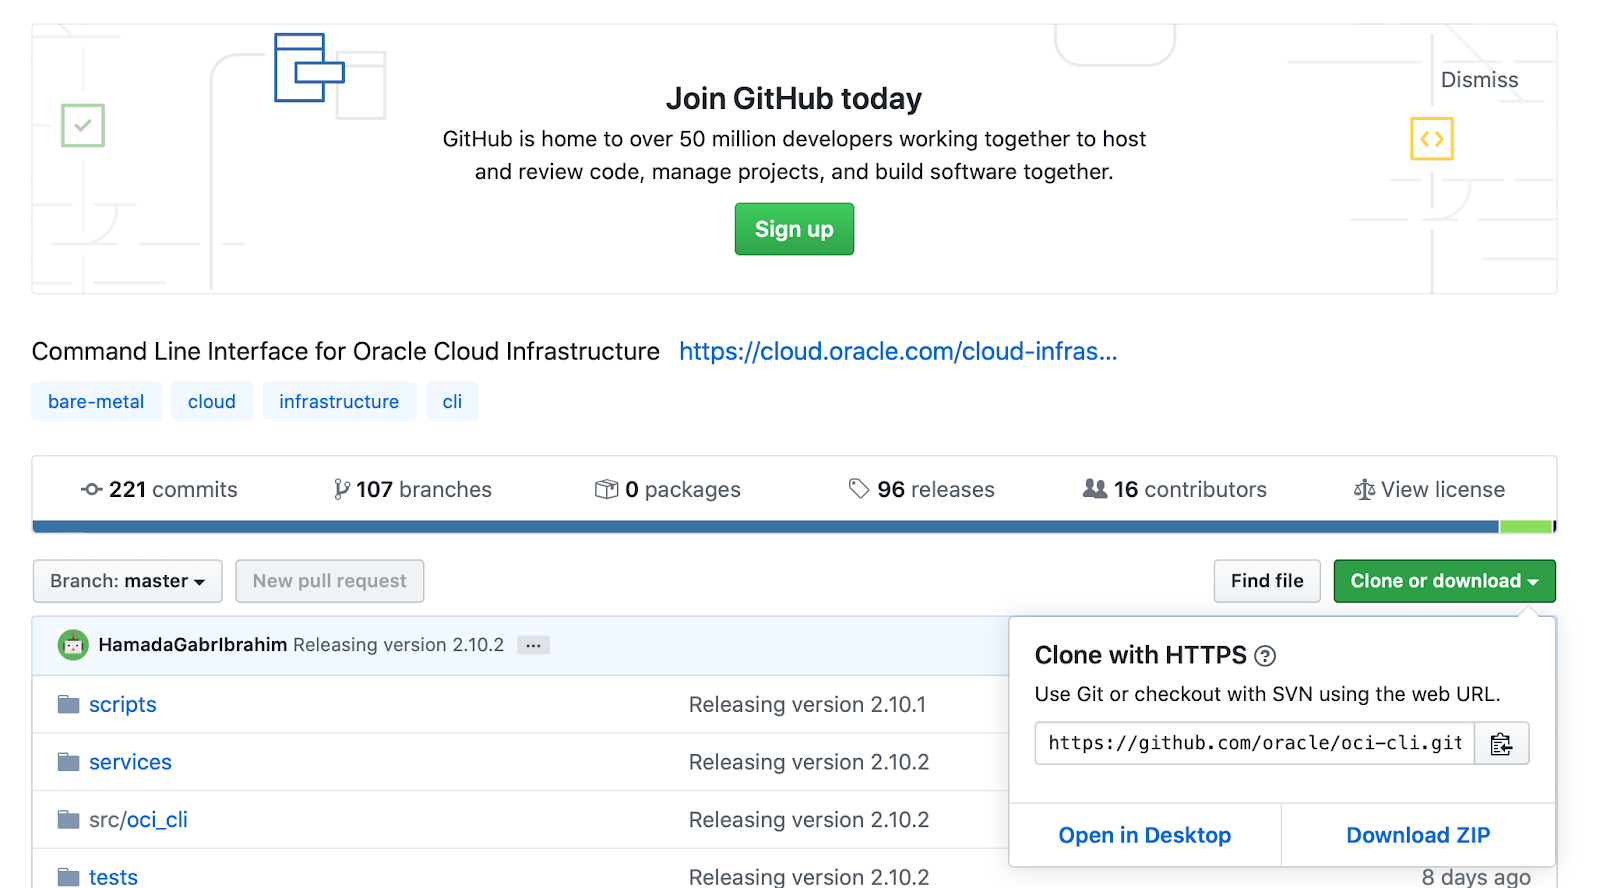Copy clone URL to clipboard icon

point(1501,744)
